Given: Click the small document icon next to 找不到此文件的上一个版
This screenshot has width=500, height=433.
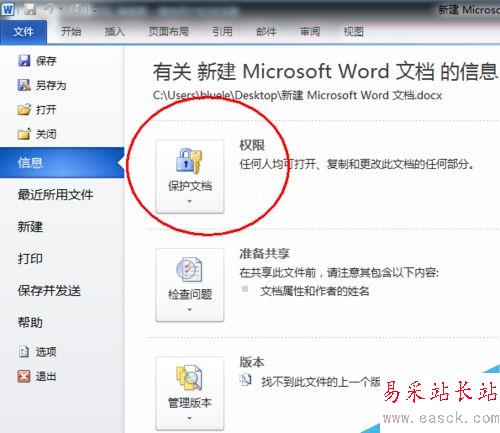Looking at the screenshot, I should click(245, 380).
